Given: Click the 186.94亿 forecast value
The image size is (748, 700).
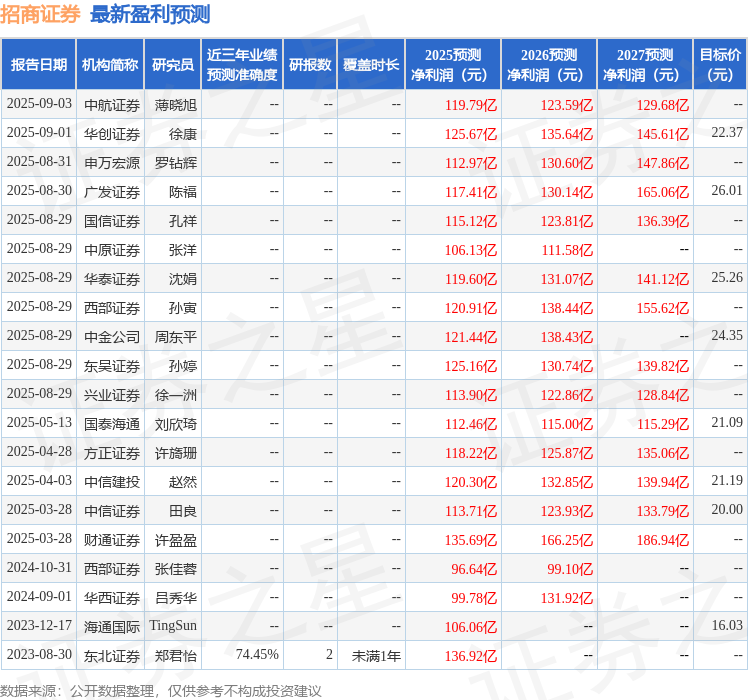Looking at the screenshot, I should click(x=663, y=540).
